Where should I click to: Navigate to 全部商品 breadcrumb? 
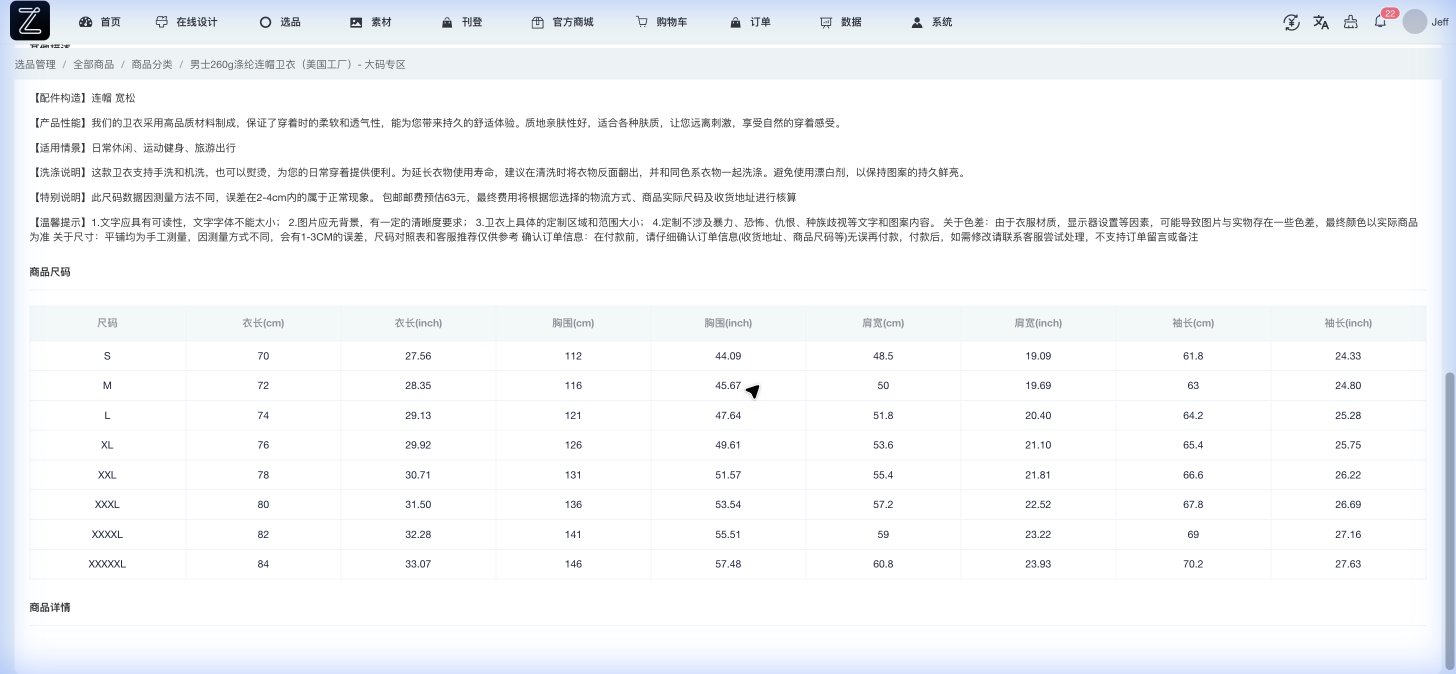(x=93, y=64)
